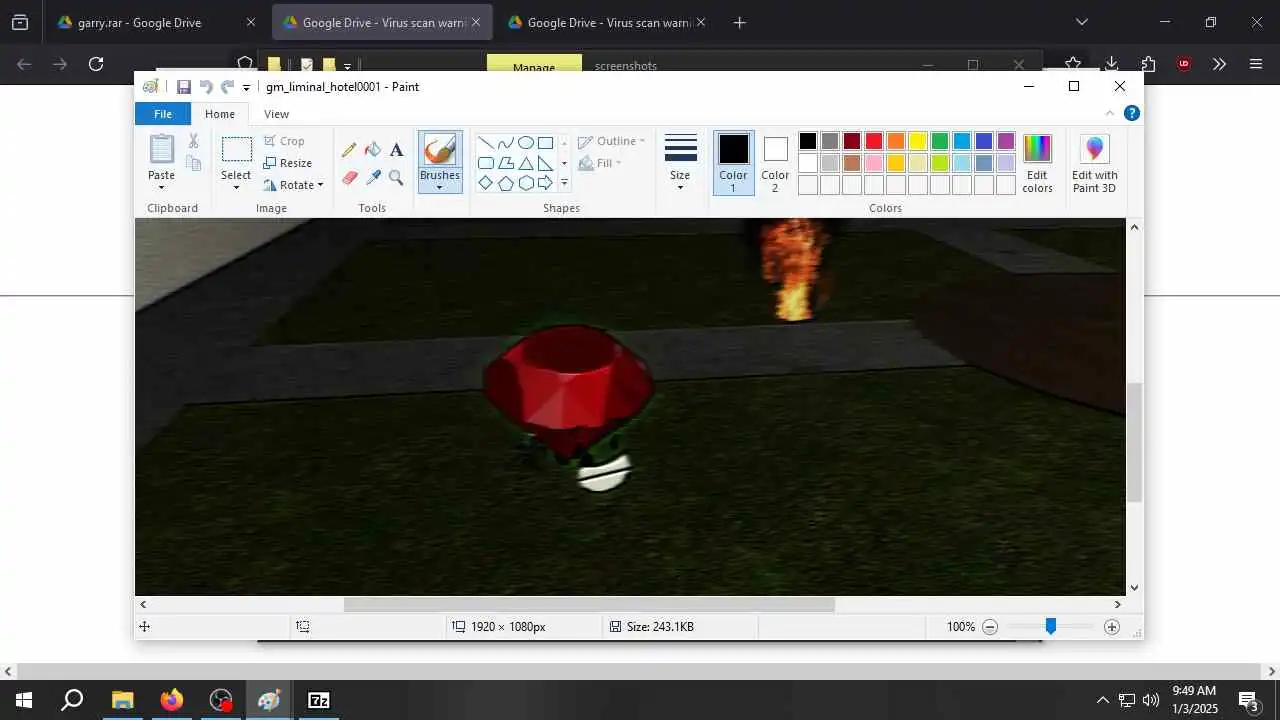Open Customize Quick Access Toolbar dropdown
This screenshot has width=1280, height=720.
point(246,88)
